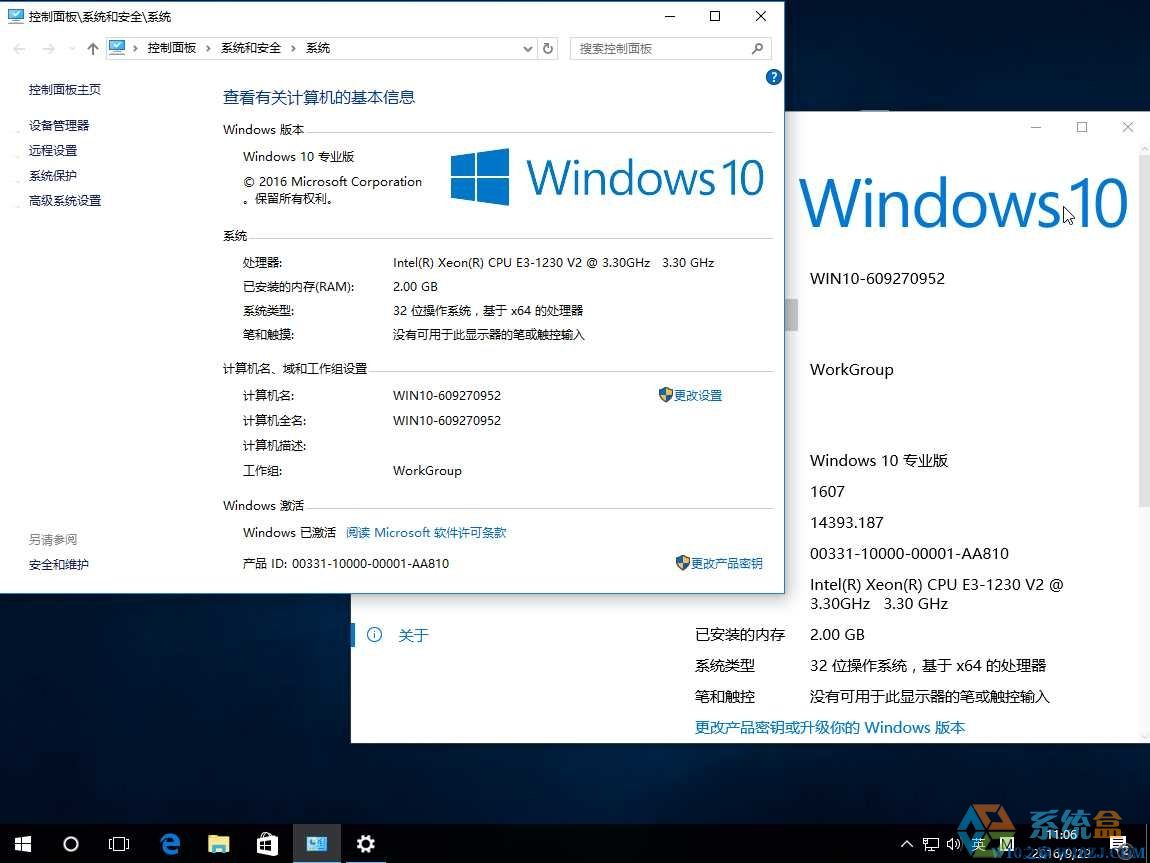
Task: Open File Explorer on the taskbar
Action: (x=218, y=843)
